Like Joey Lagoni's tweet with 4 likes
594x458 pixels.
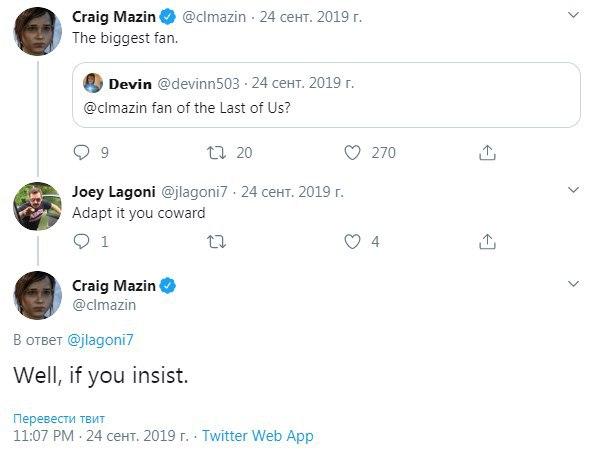[x=352, y=241]
